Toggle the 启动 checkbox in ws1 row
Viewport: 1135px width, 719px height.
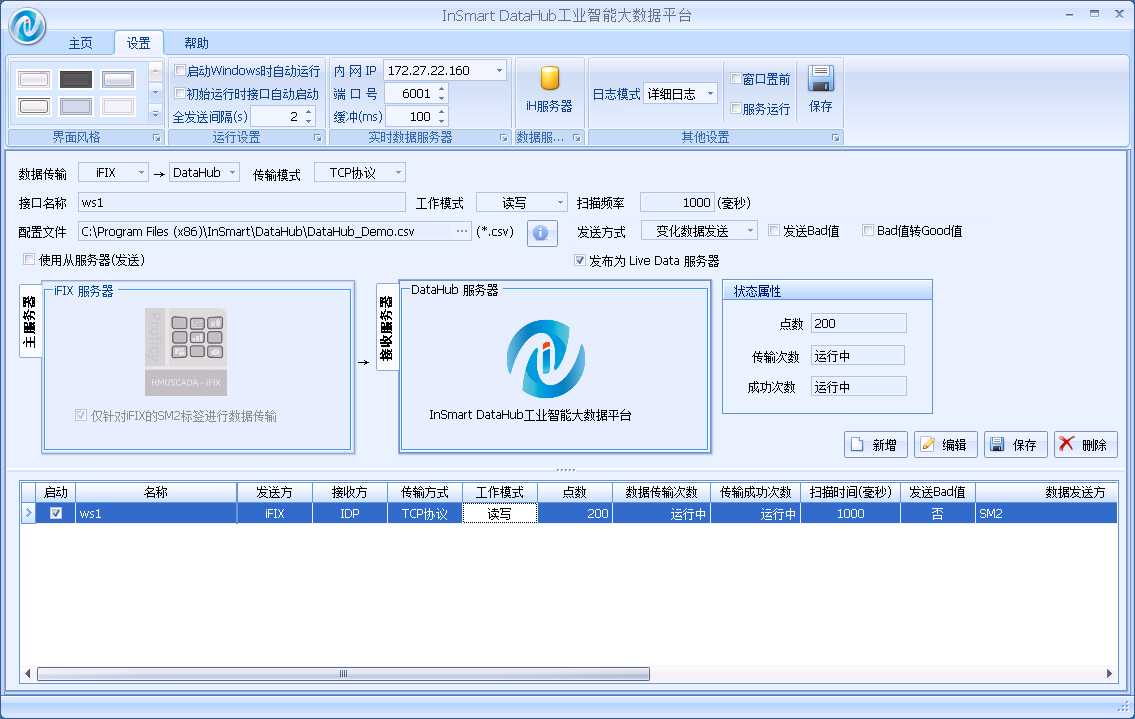click(56, 513)
